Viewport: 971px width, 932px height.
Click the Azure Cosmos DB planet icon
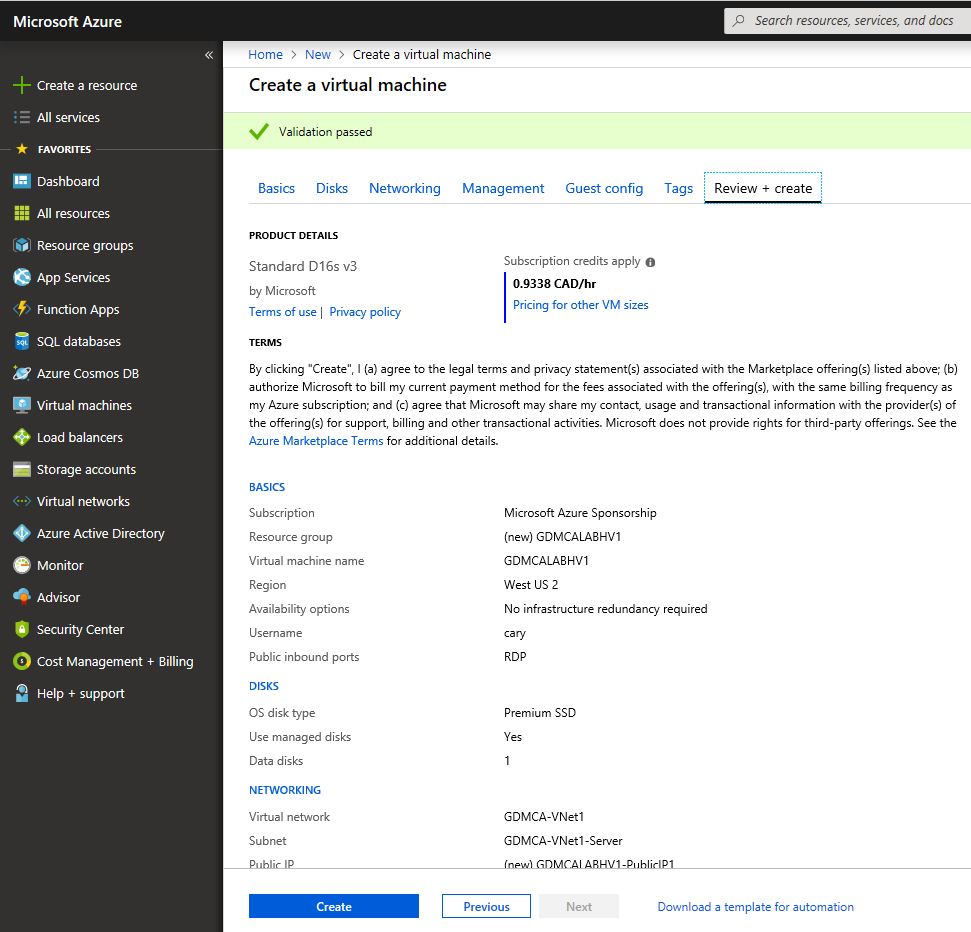(22, 373)
